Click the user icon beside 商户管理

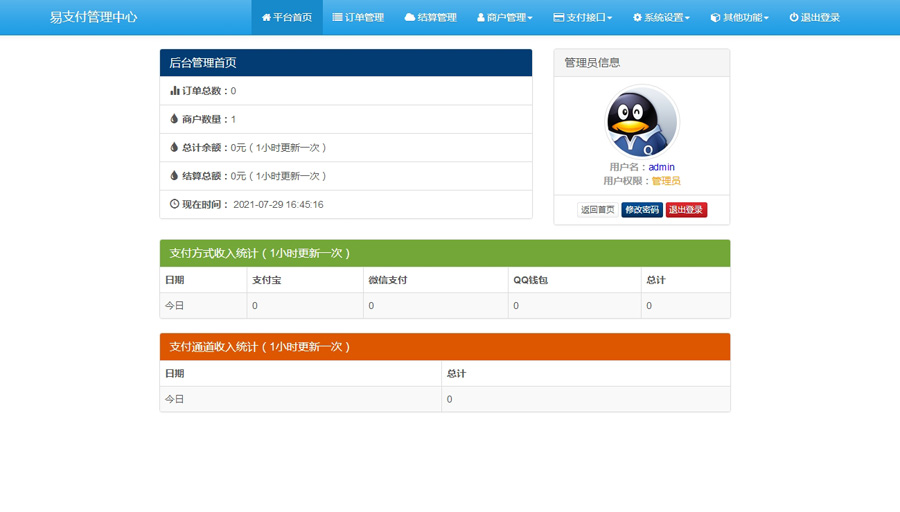[x=481, y=18]
